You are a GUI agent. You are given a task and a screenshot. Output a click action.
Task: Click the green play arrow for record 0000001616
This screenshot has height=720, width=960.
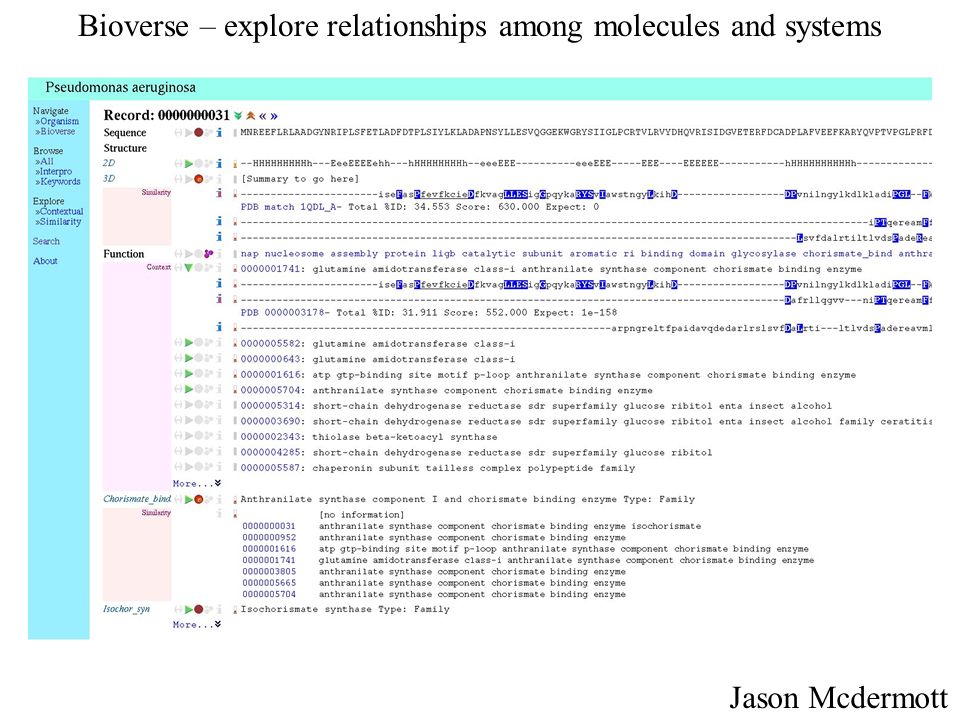point(189,373)
